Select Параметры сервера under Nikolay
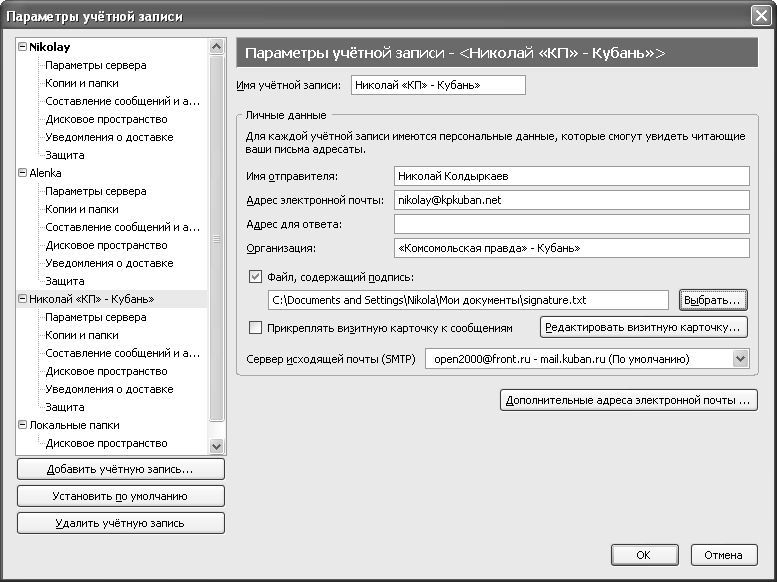The width and height of the screenshot is (777, 582). click(x=95, y=65)
